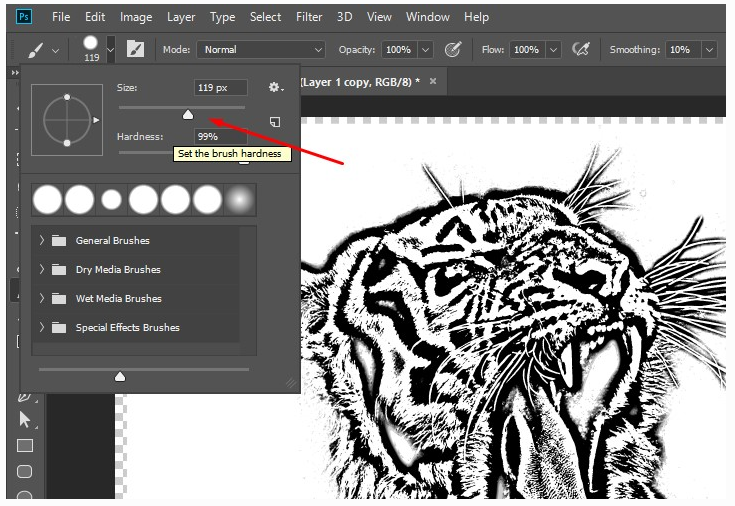Expand the Dry Media Brushes folder chevron

click(x=42, y=269)
